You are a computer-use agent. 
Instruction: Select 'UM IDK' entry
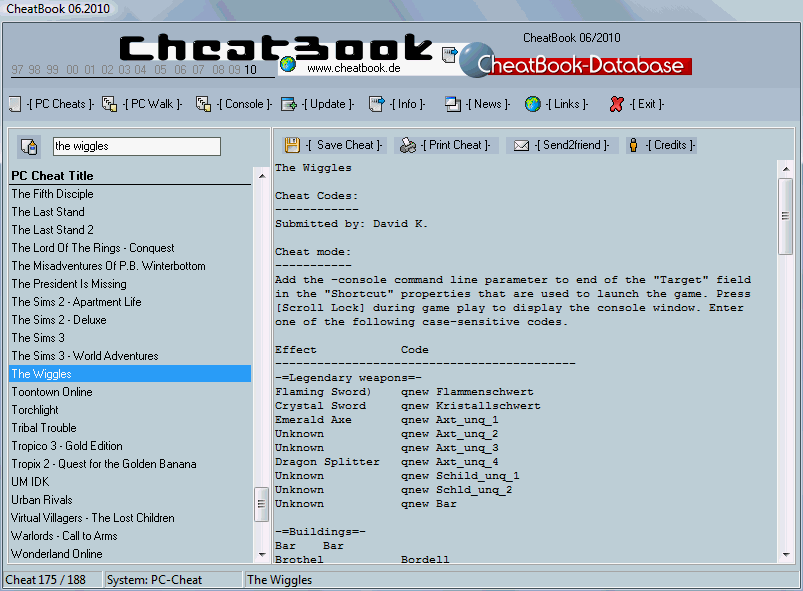pyautogui.click(x=30, y=482)
